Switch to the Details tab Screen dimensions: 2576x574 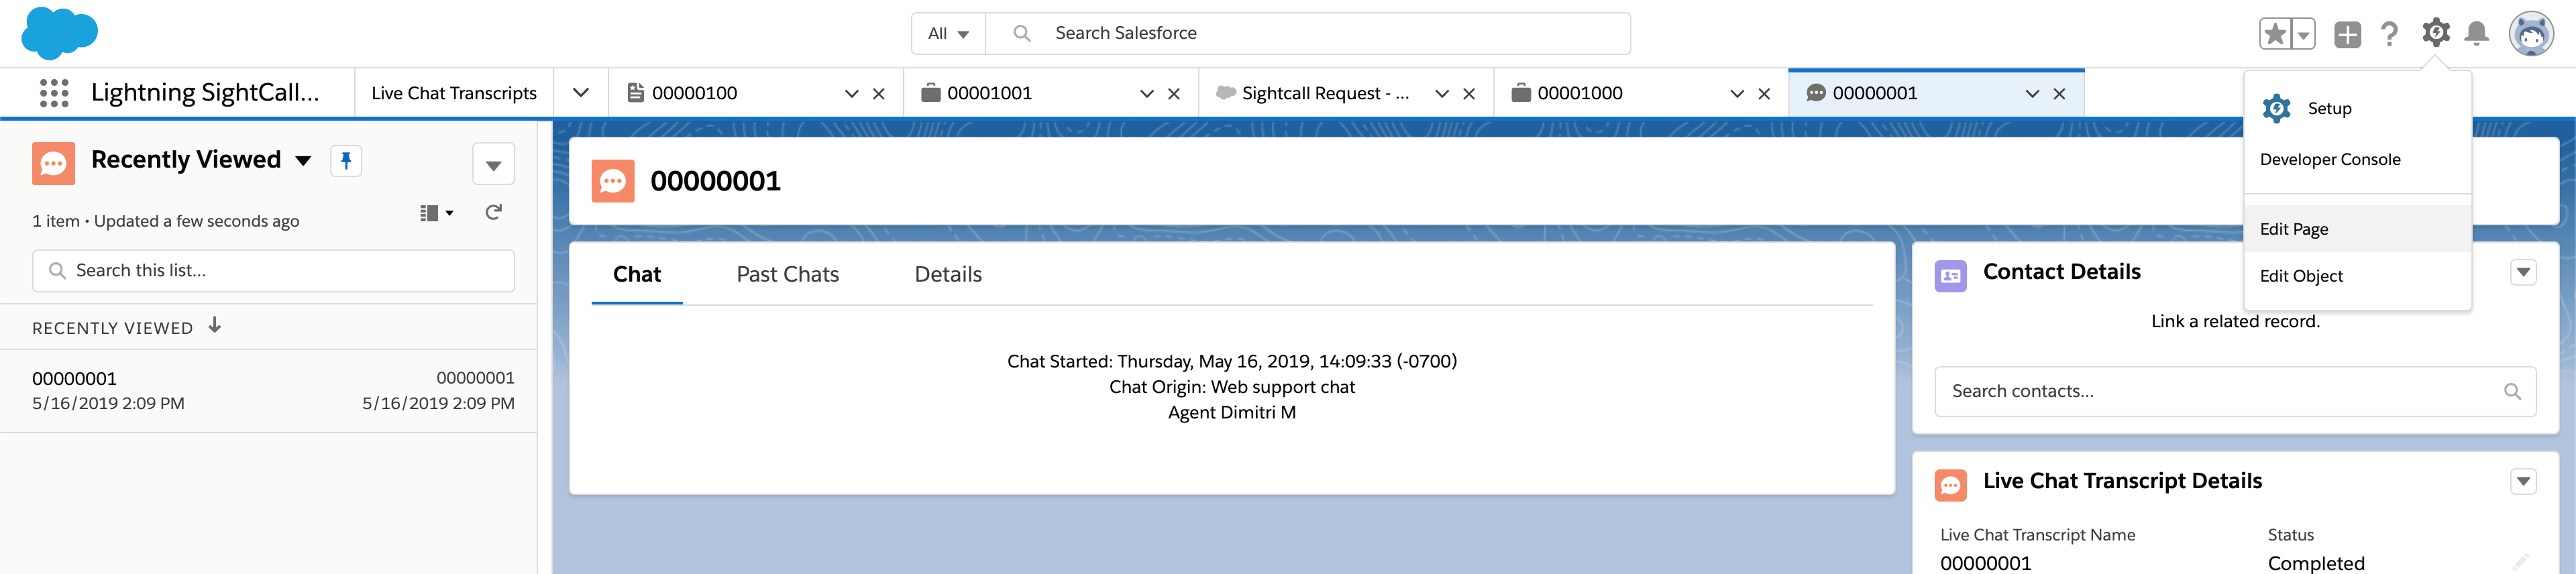pos(948,275)
